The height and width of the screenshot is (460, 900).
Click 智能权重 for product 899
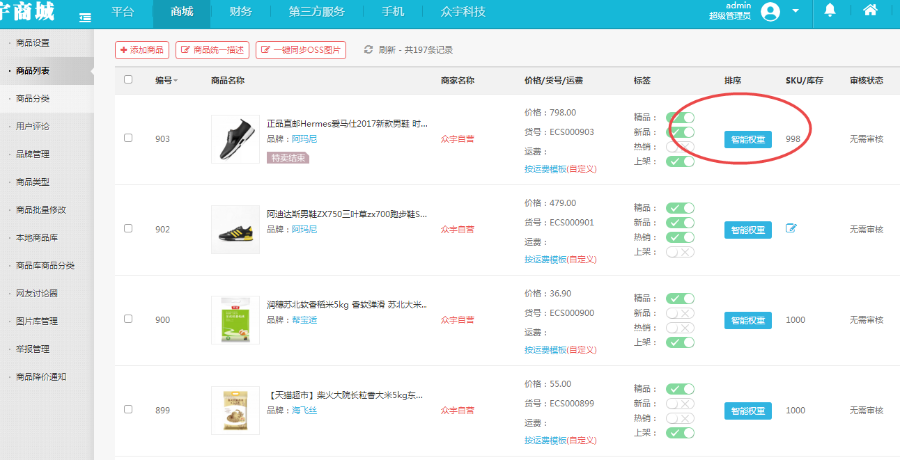pyautogui.click(x=748, y=411)
